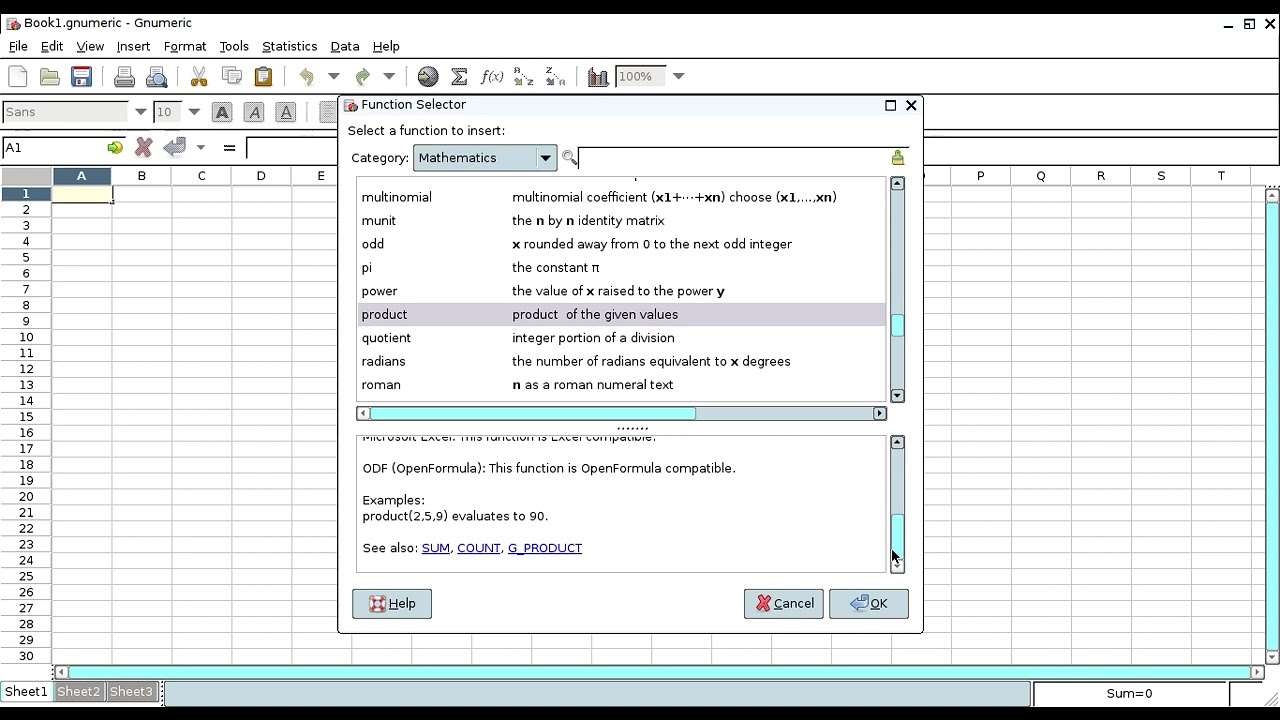Click the Sort ascending icon

pos(524,76)
